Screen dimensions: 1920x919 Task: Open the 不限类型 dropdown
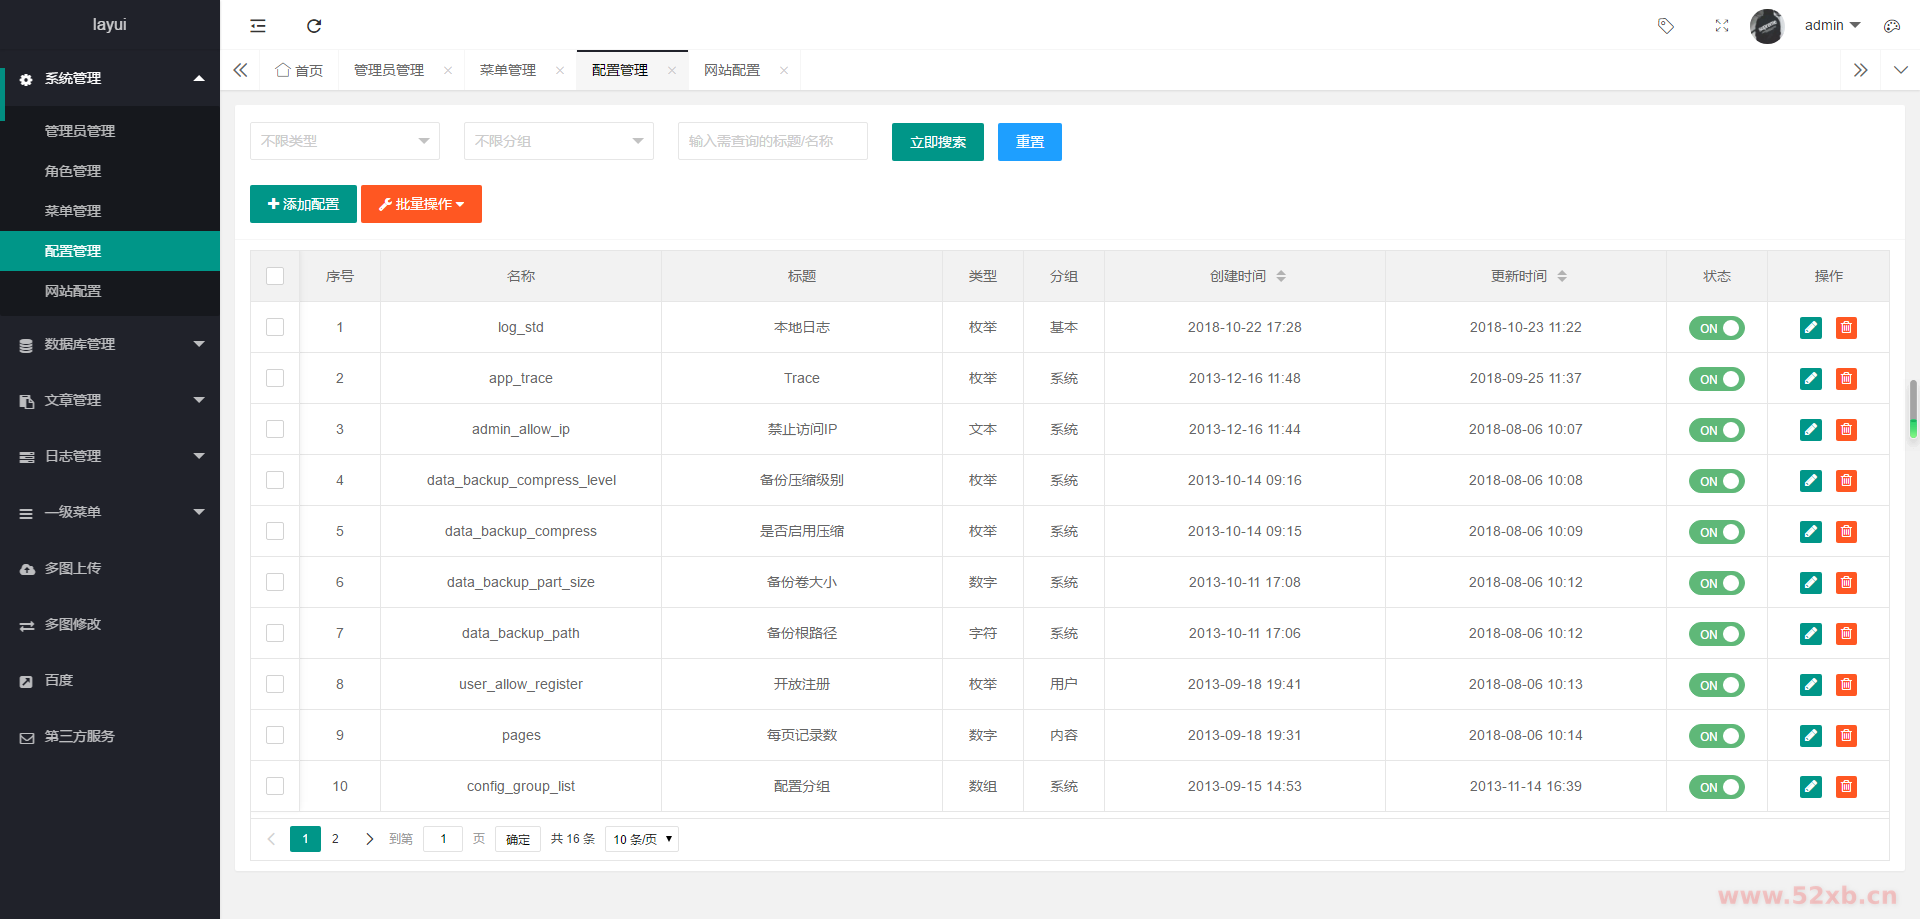coord(344,141)
